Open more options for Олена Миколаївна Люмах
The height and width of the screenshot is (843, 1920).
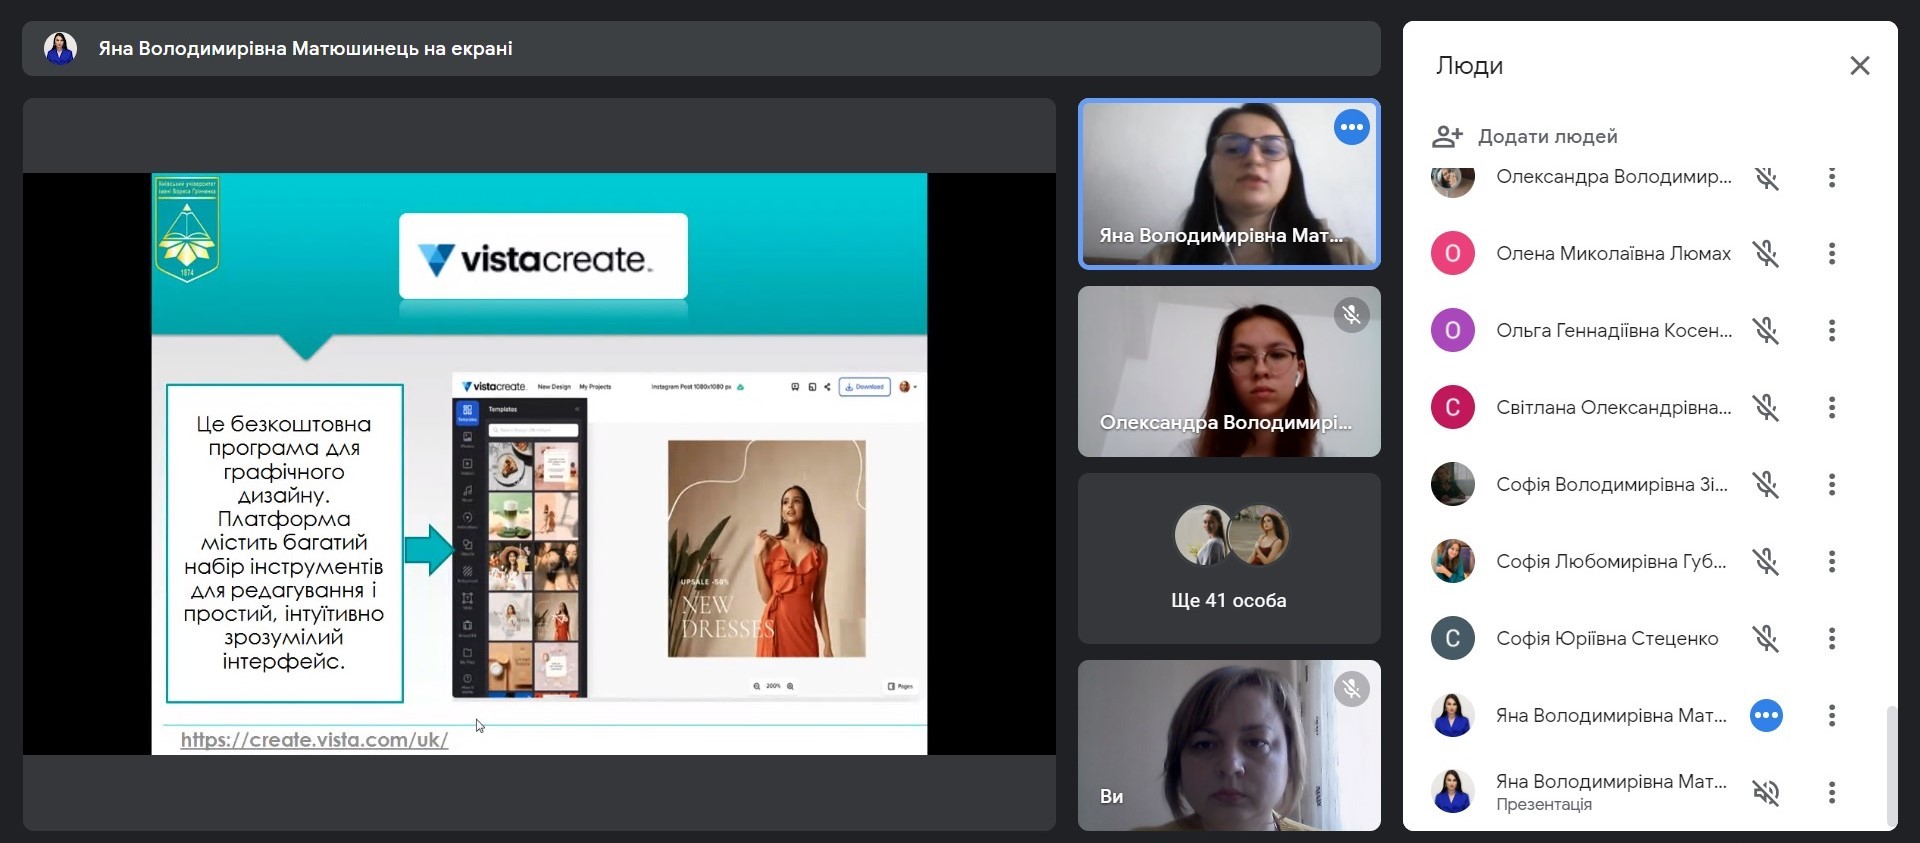click(1831, 254)
